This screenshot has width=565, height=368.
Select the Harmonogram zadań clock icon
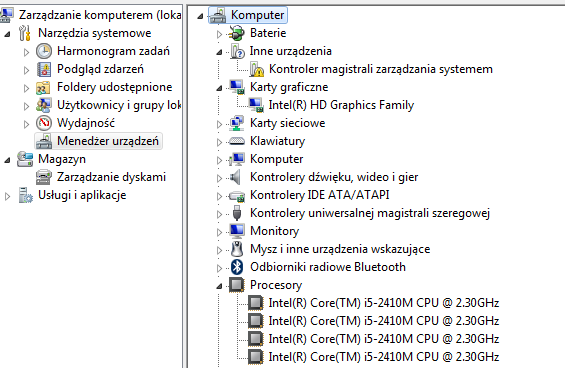tap(44, 51)
